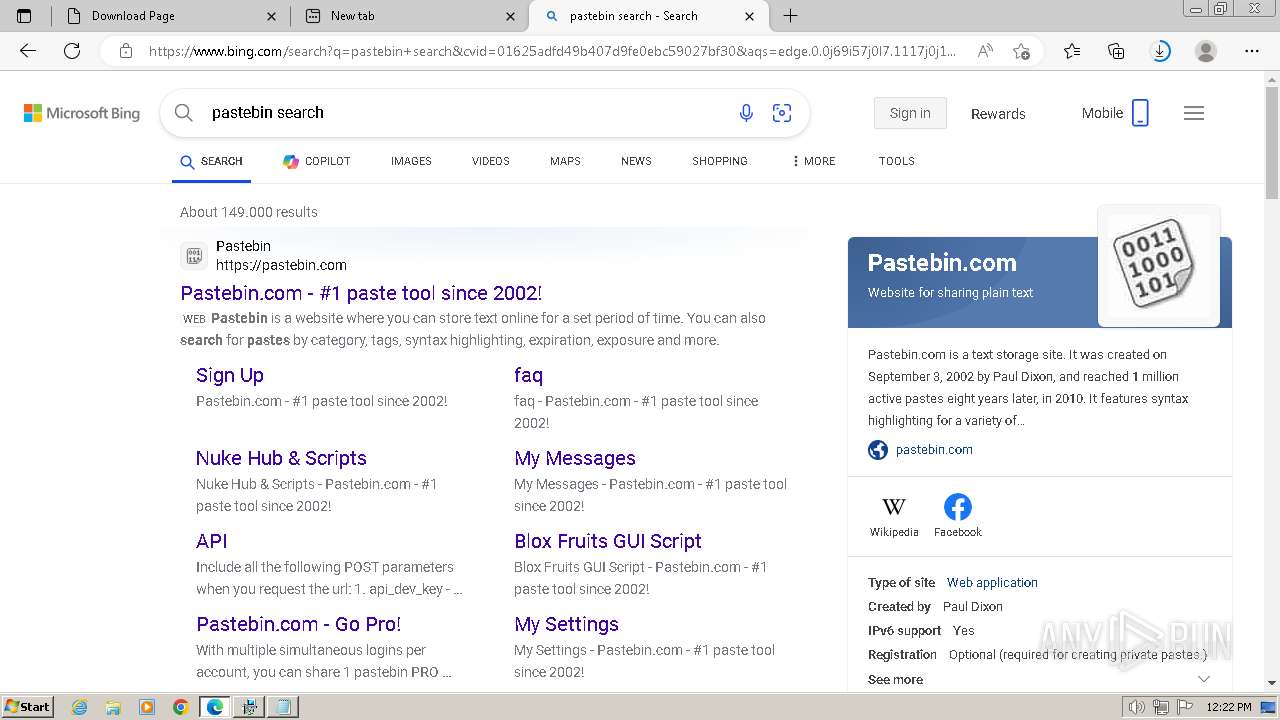Viewport: 1280px width, 720px height.
Task: Open the Favorites list icon
Action: tap(1072, 51)
